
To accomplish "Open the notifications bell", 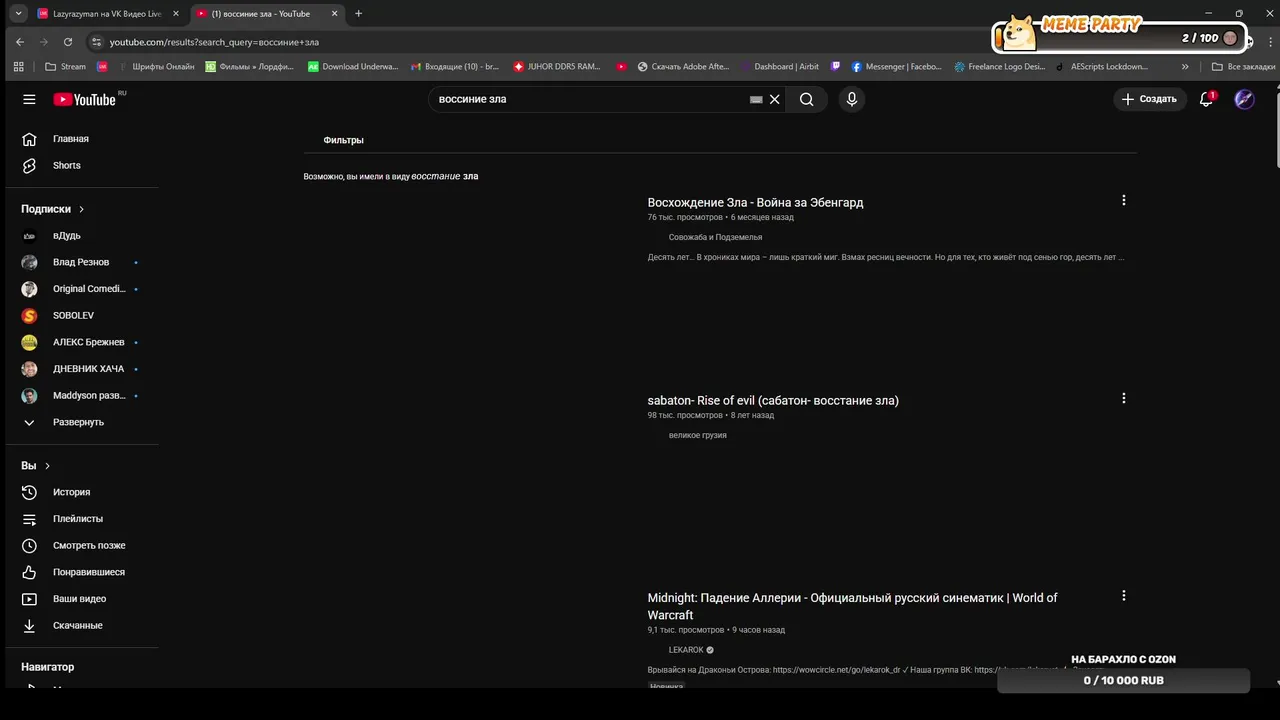I will (1207, 99).
